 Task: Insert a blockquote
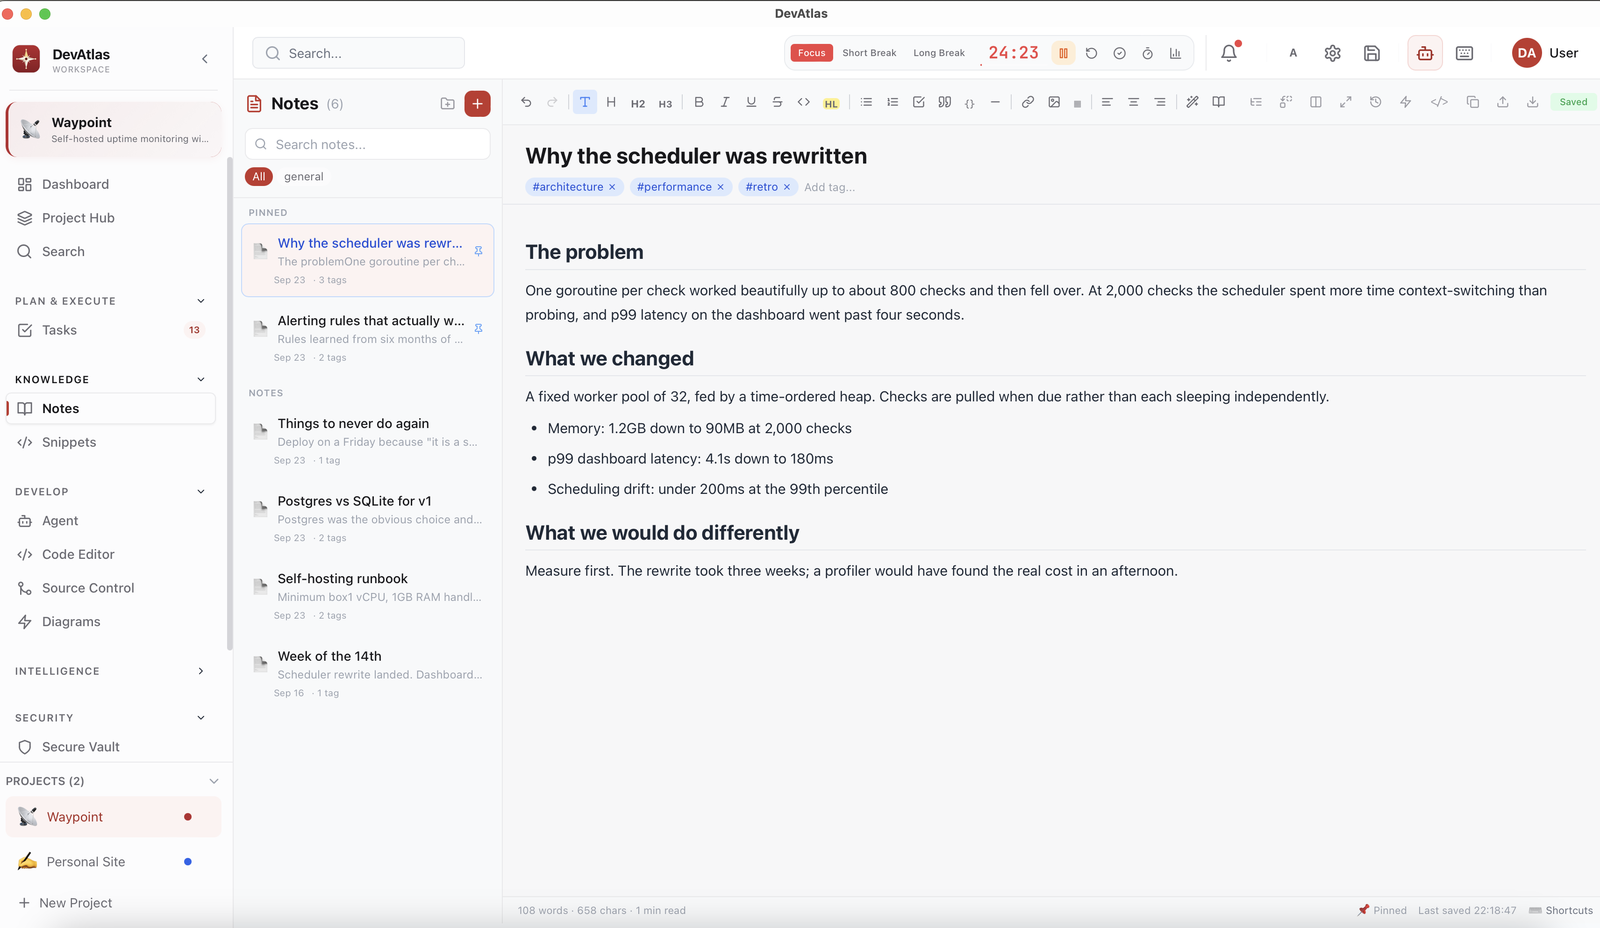coord(944,102)
